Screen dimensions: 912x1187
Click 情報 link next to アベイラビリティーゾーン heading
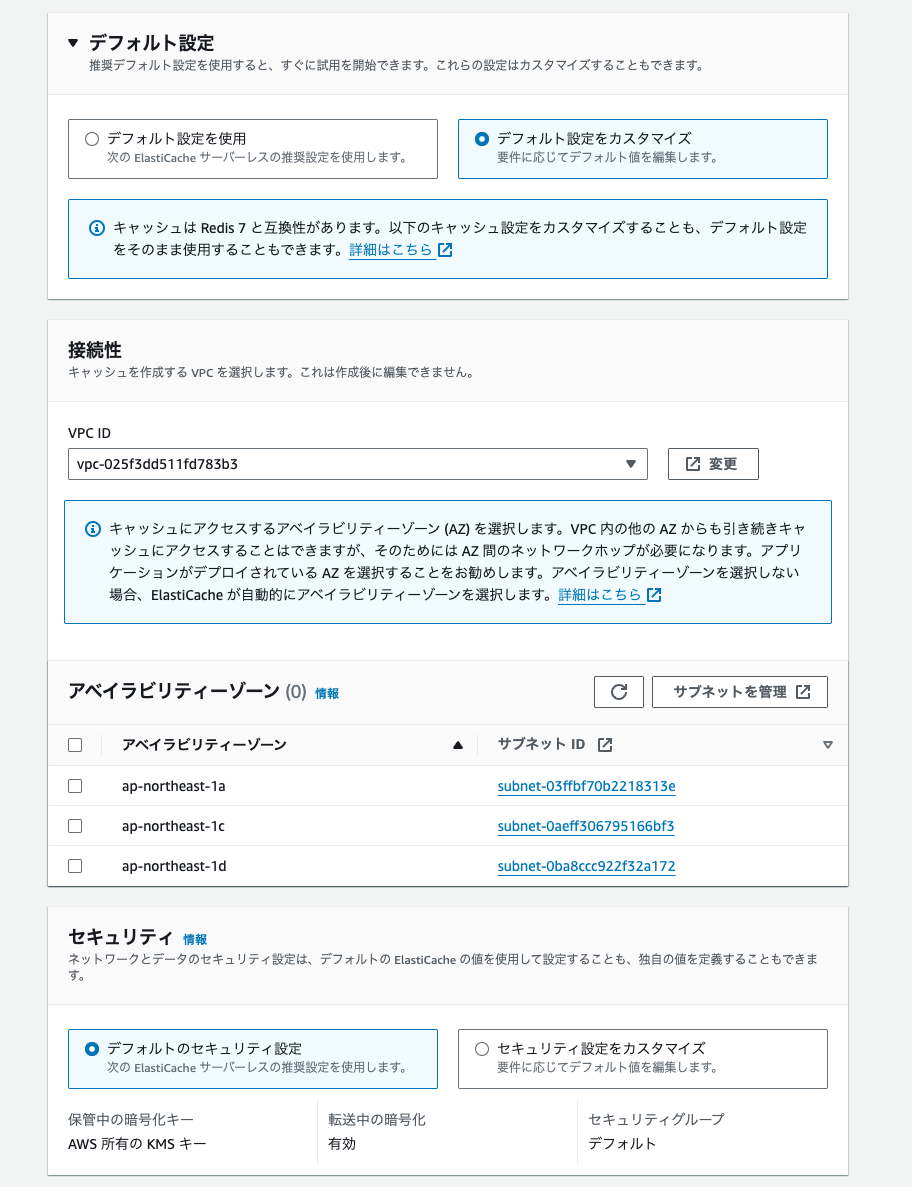click(x=327, y=693)
